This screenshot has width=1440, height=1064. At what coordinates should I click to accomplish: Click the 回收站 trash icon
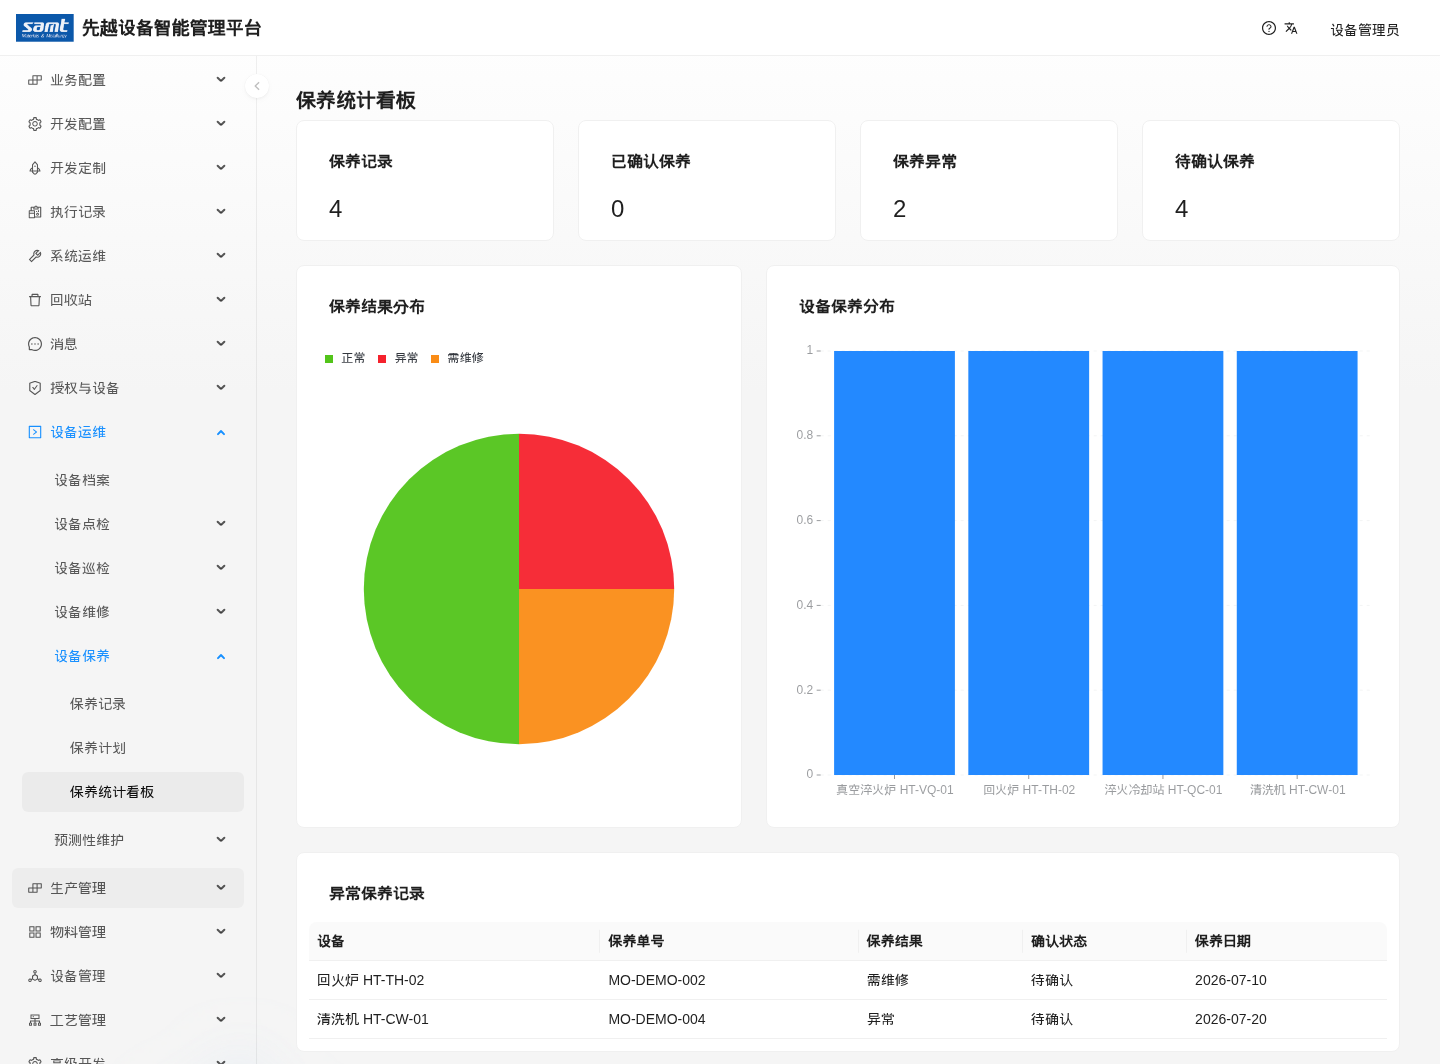pyautogui.click(x=35, y=300)
